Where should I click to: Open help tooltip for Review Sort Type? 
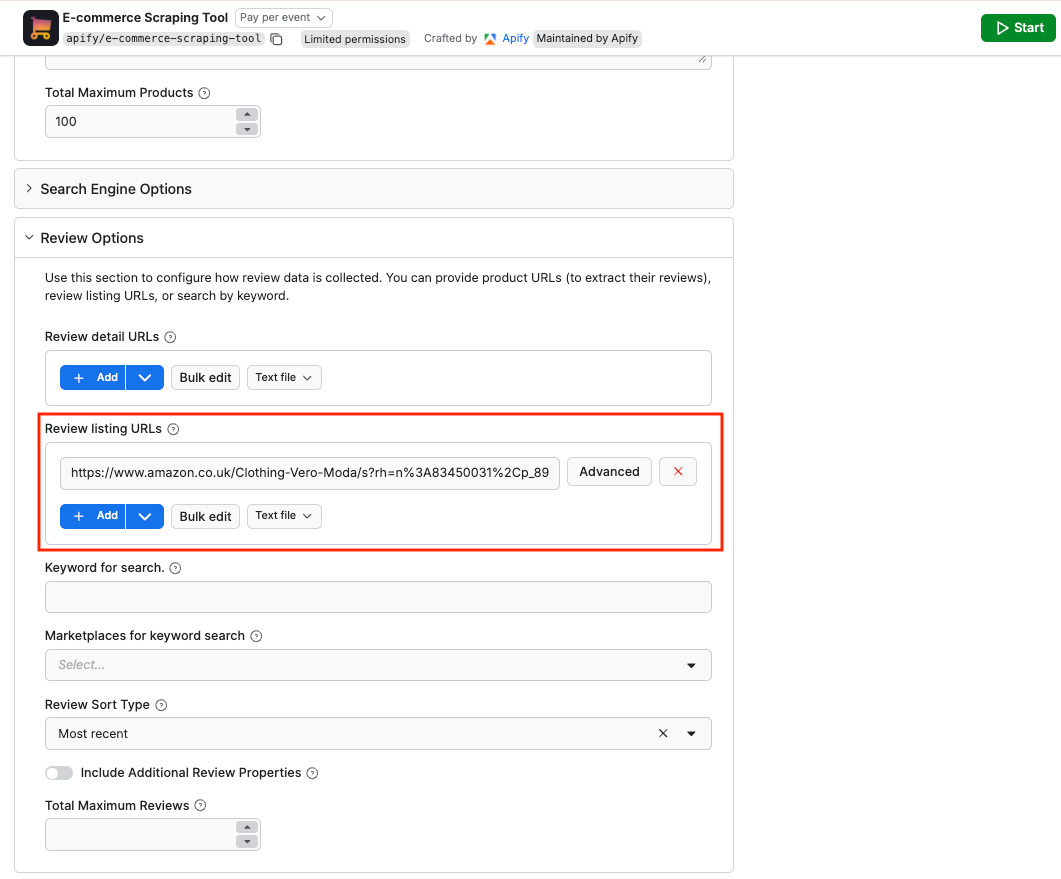pyautogui.click(x=163, y=704)
